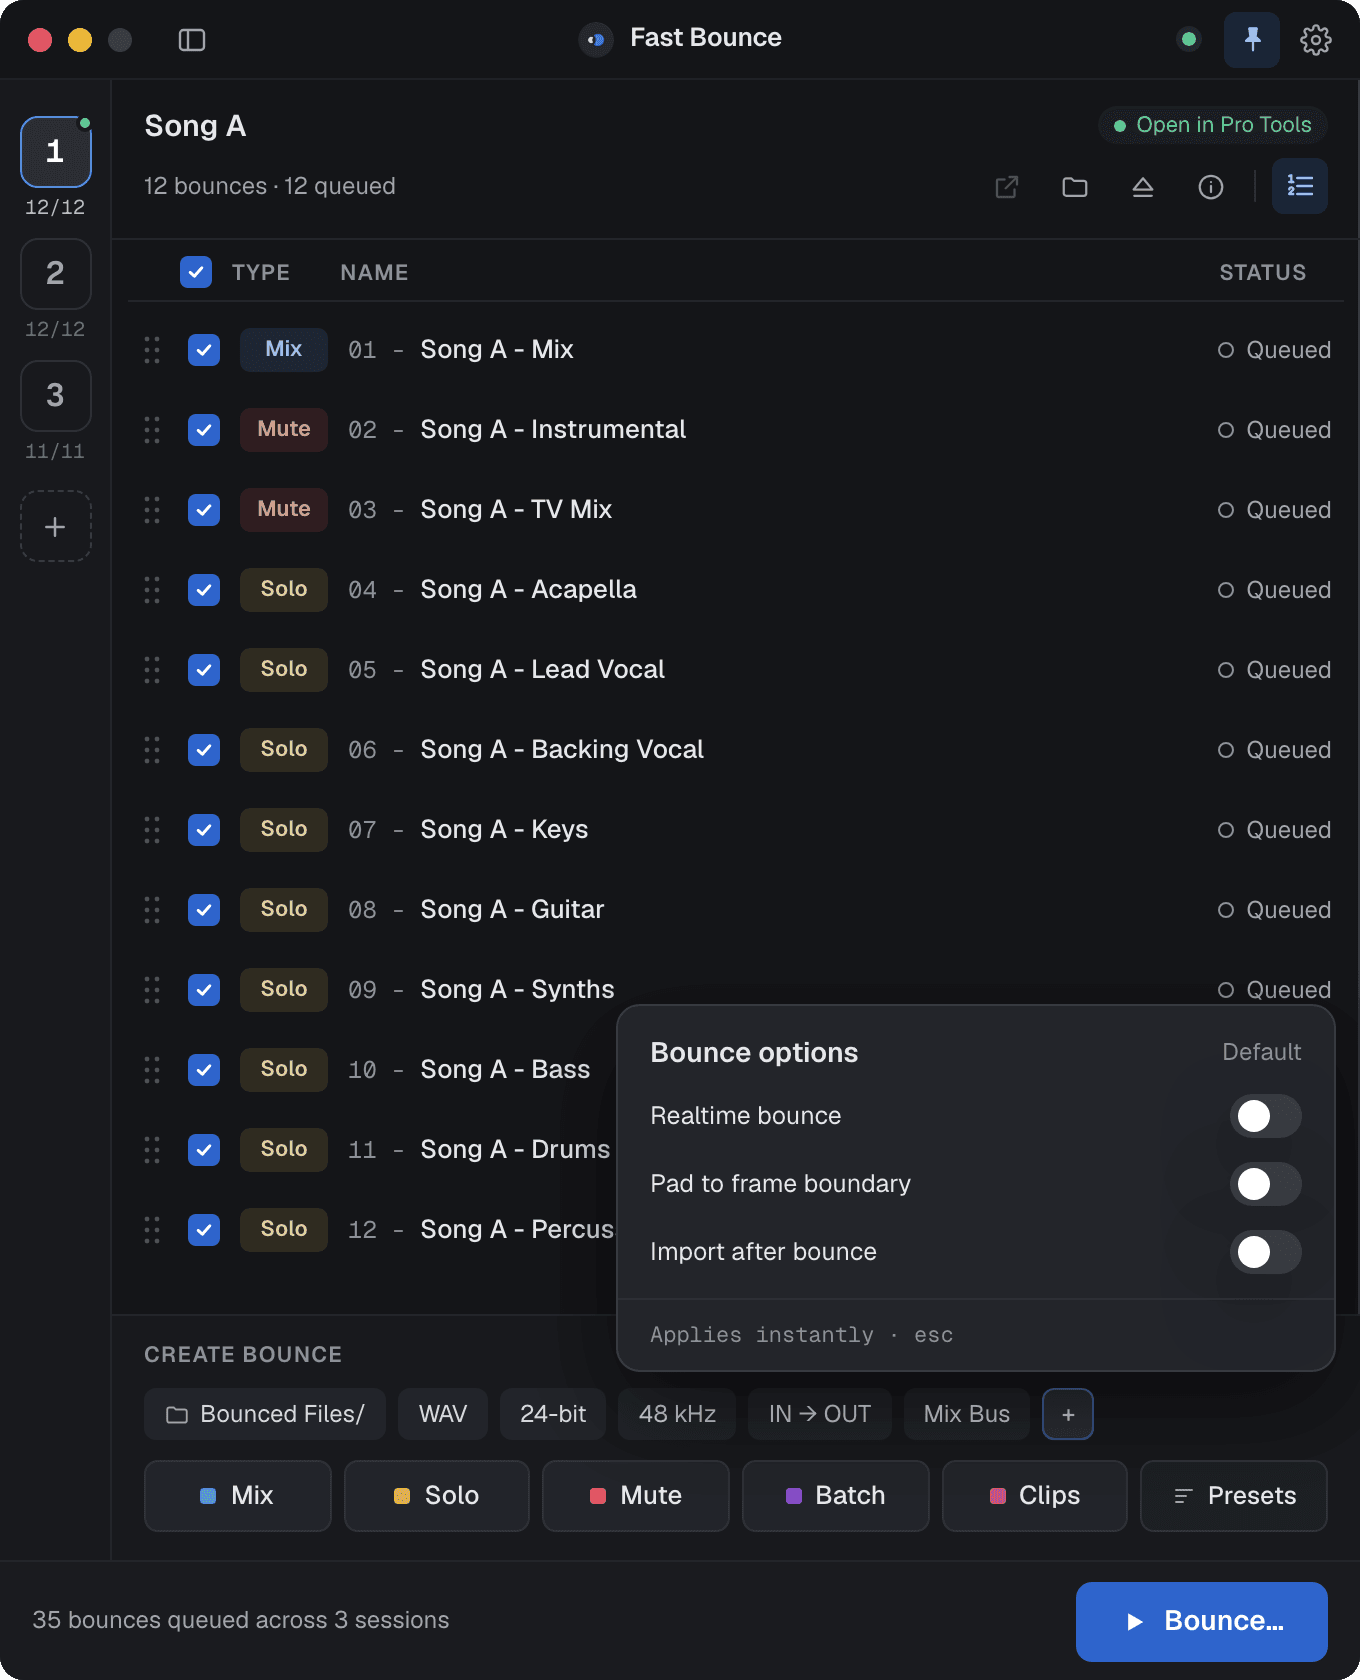Click the green connection status dot
The width and height of the screenshot is (1360, 1680).
point(1189,40)
